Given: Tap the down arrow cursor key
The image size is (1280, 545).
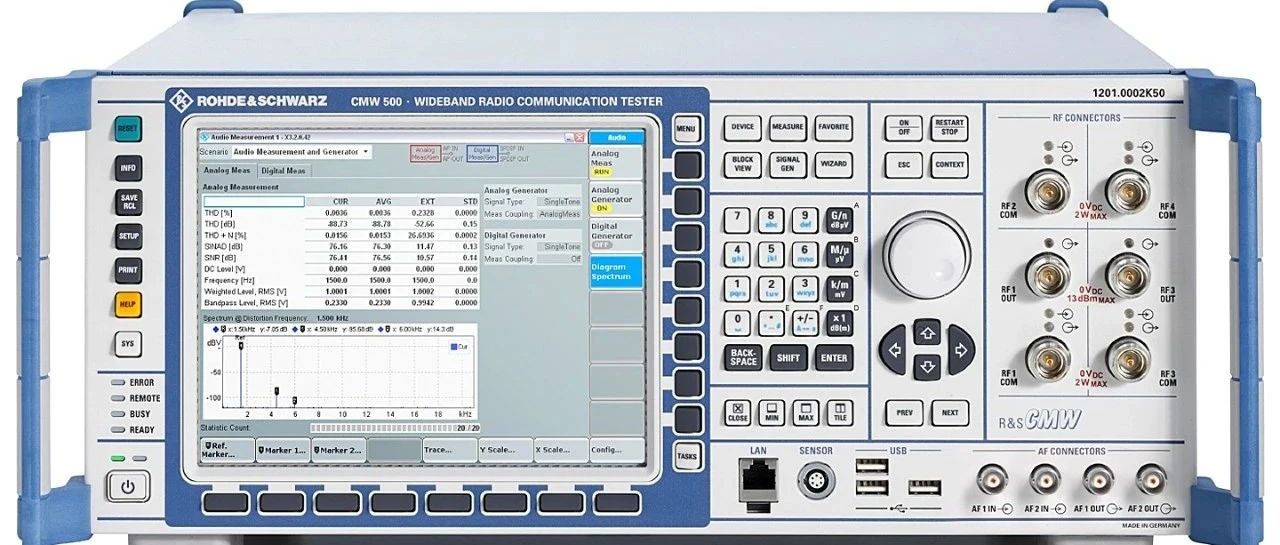Looking at the screenshot, I should 927,368.
